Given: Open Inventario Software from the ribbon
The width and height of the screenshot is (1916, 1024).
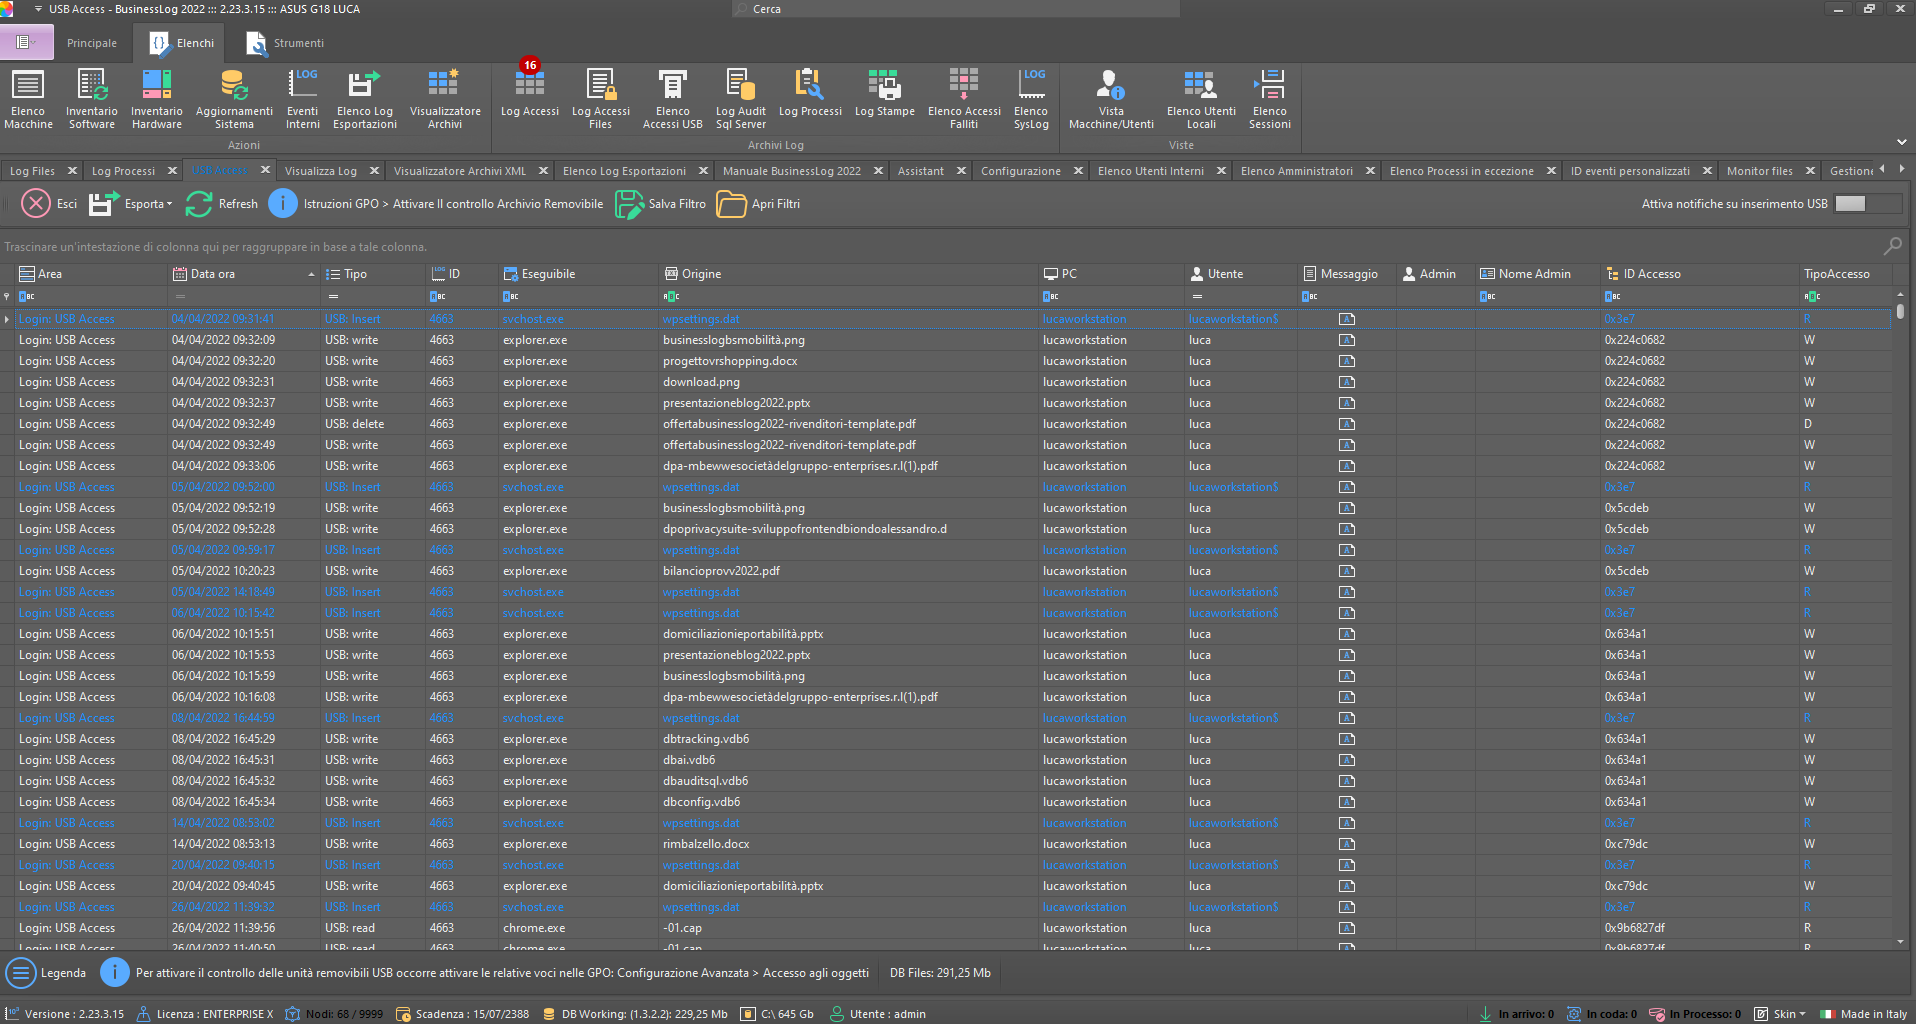Looking at the screenshot, I should click(92, 98).
